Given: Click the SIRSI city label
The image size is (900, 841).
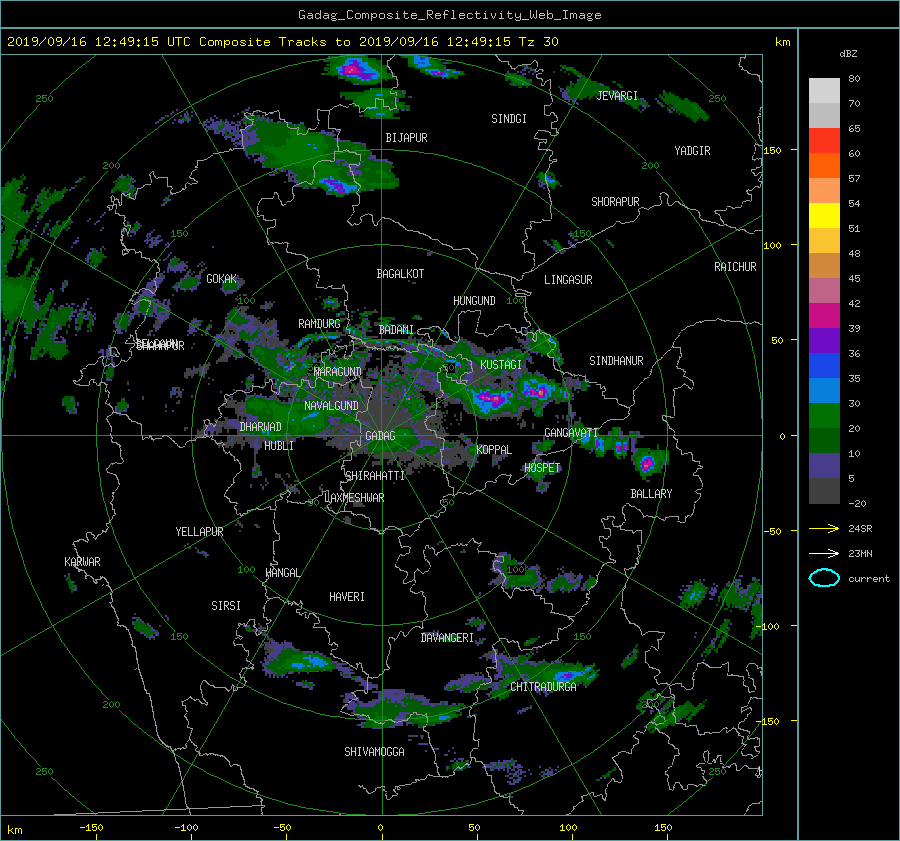Looking at the screenshot, I should point(226,606).
